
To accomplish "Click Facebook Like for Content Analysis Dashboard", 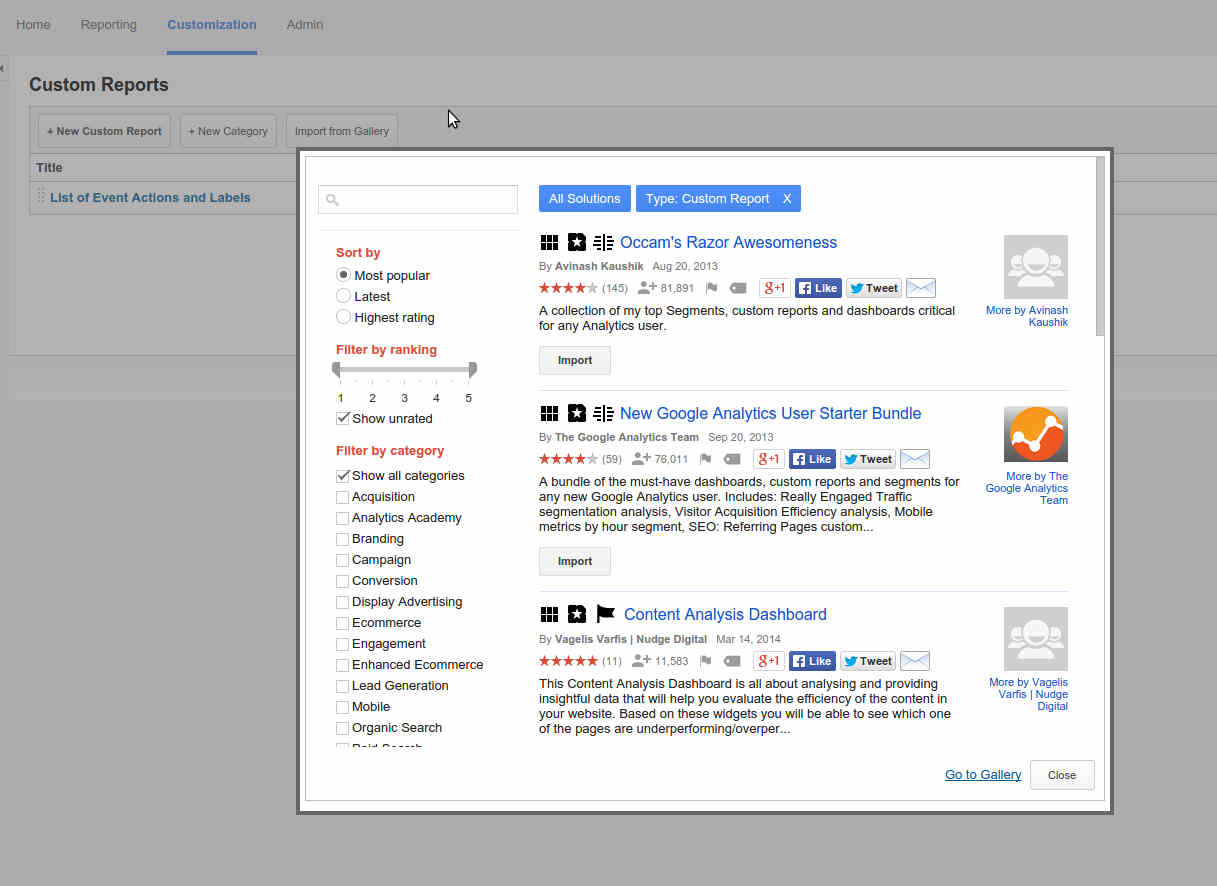I will pyautogui.click(x=812, y=661).
